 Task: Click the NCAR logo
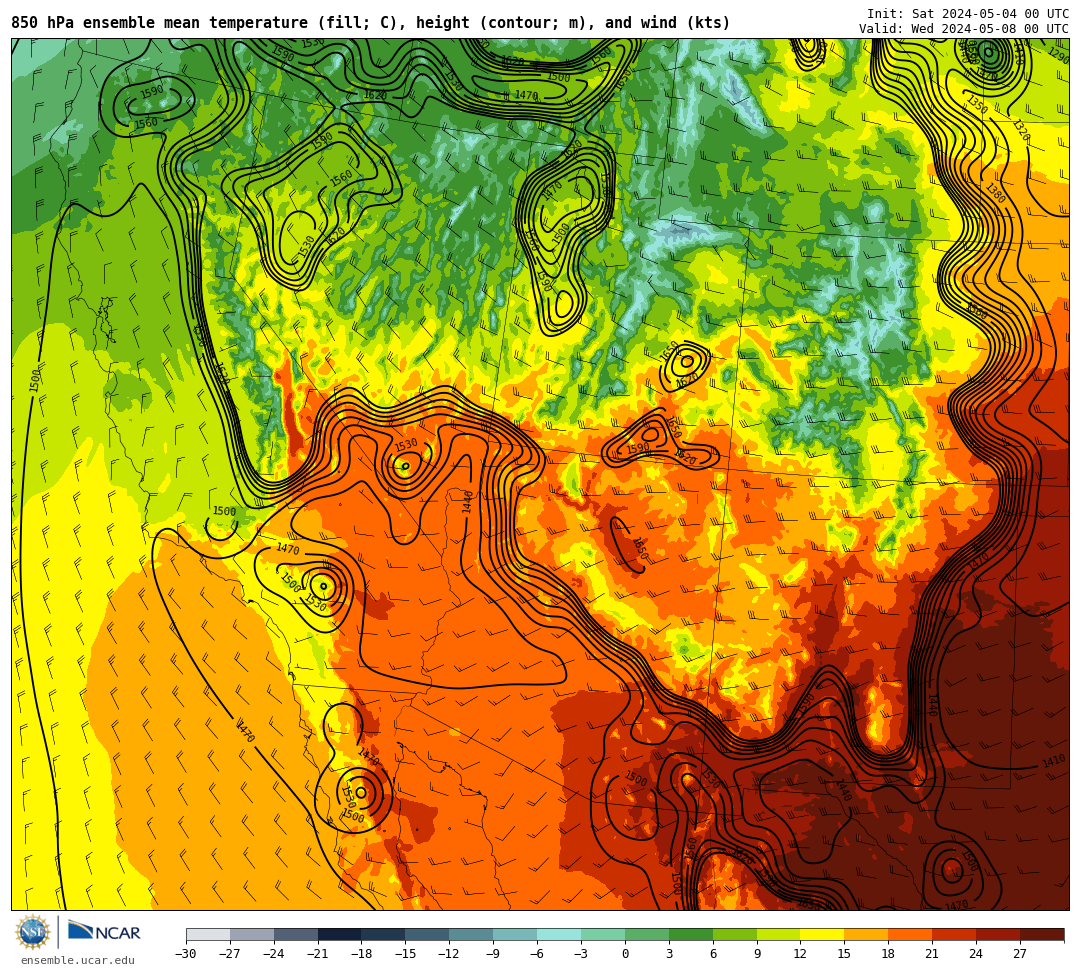[104, 932]
